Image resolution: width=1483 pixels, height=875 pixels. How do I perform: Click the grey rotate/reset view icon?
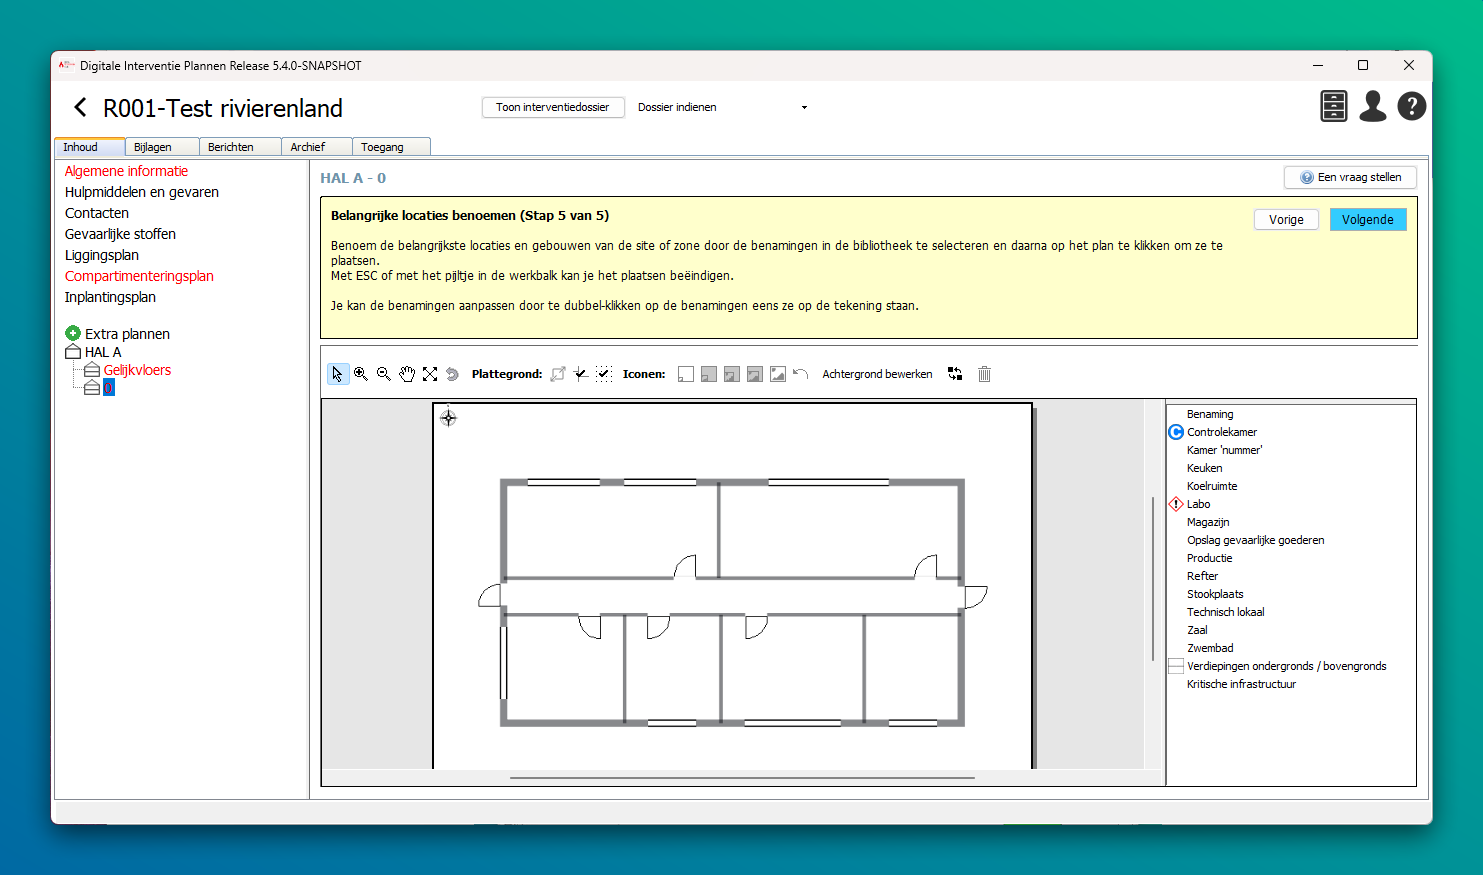click(452, 374)
